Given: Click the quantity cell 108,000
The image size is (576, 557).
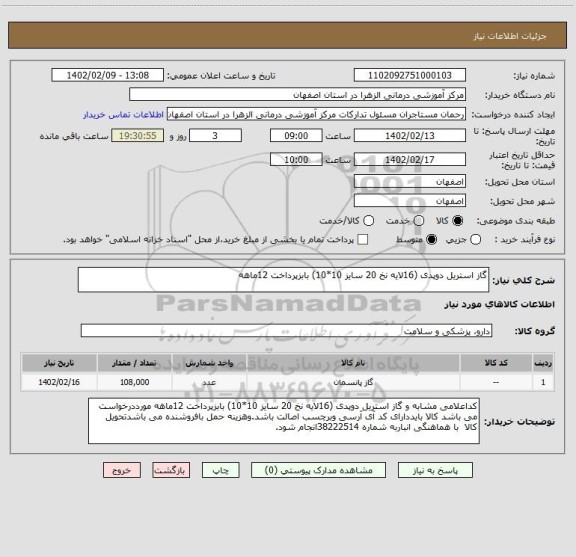Looking at the screenshot, I should pos(134,382).
